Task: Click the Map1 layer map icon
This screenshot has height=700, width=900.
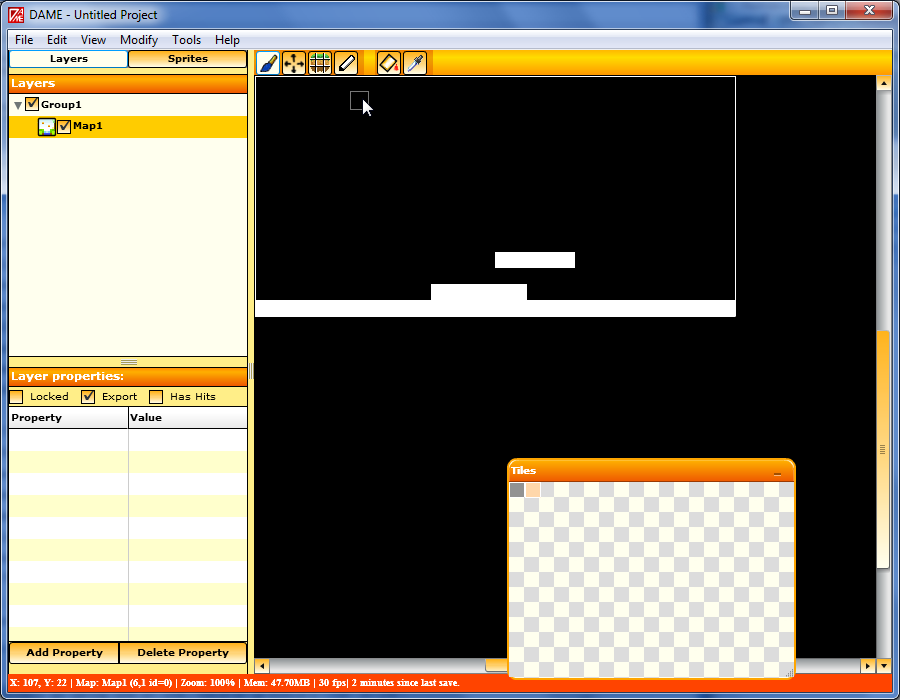Action: click(46, 127)
